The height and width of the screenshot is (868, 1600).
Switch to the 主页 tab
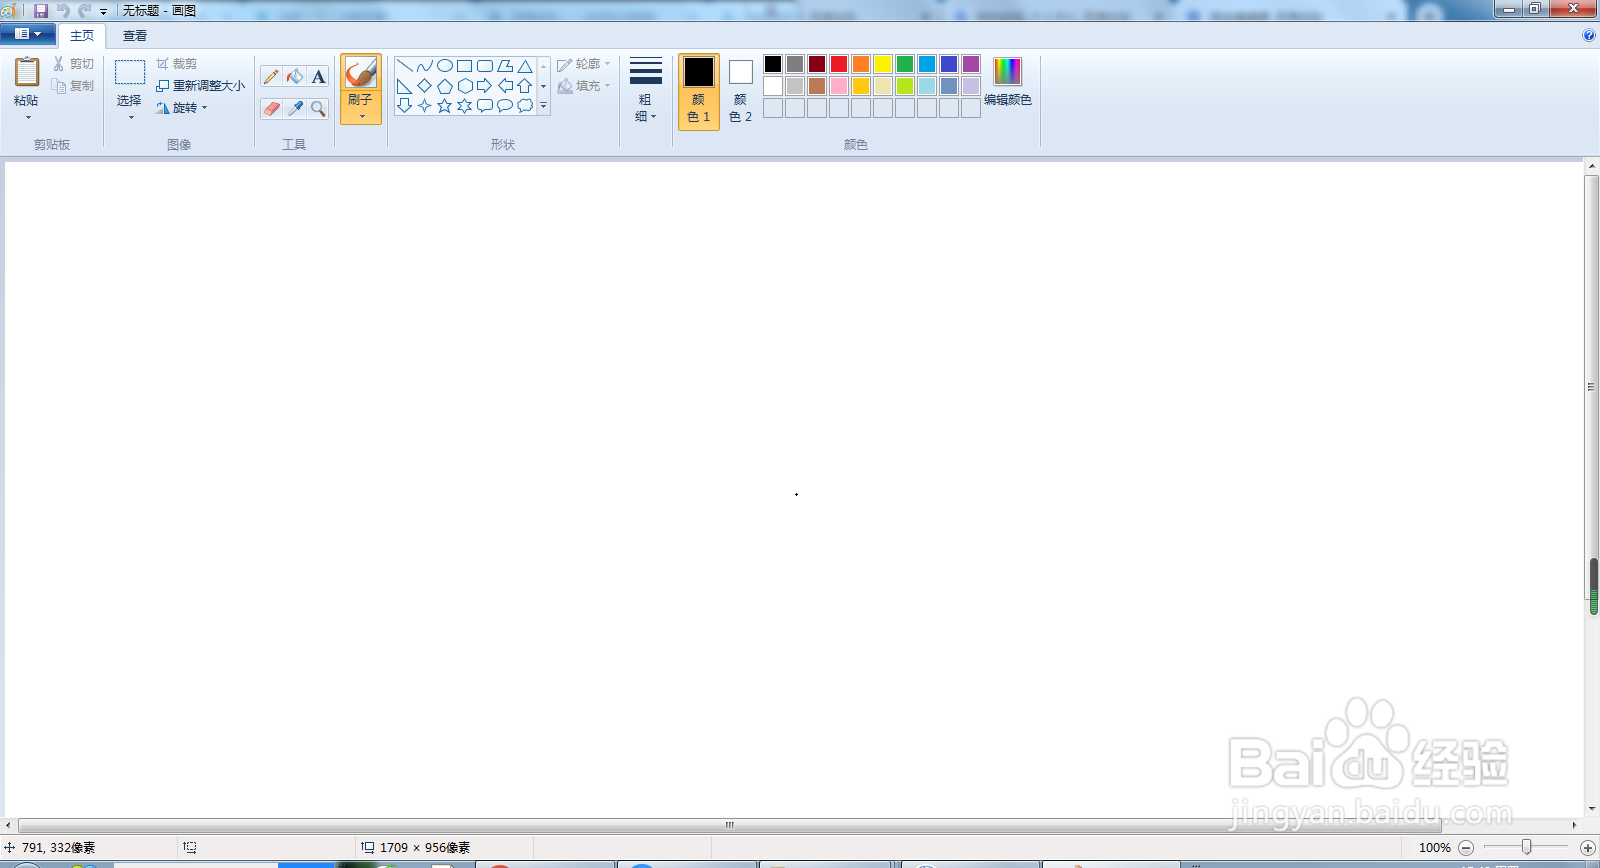(x=82, y=35)
